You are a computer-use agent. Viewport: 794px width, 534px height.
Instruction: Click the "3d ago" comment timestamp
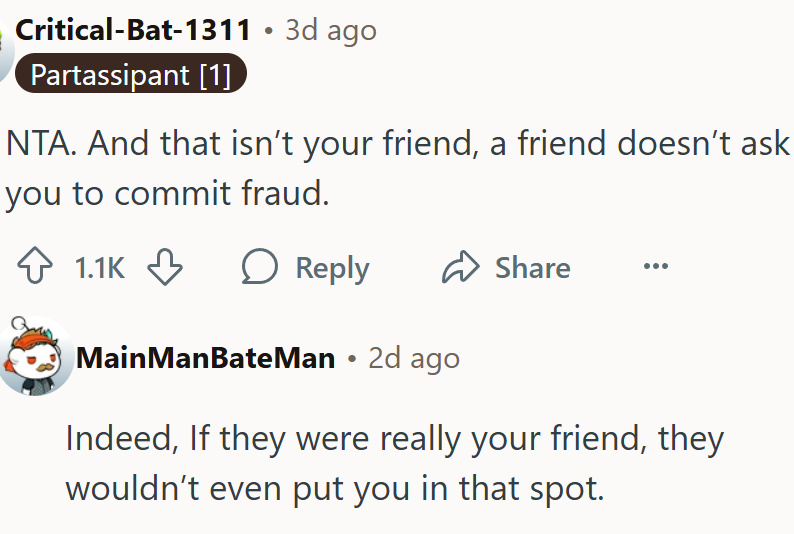point(331,30)
